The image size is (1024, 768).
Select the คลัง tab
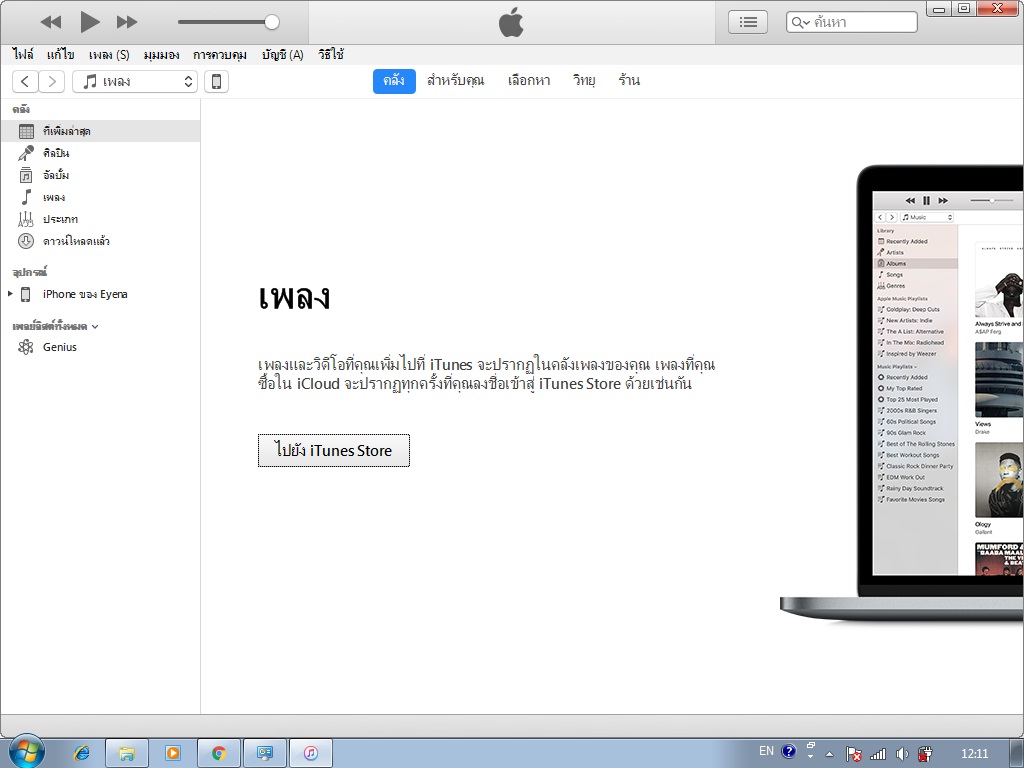[394, 81]
